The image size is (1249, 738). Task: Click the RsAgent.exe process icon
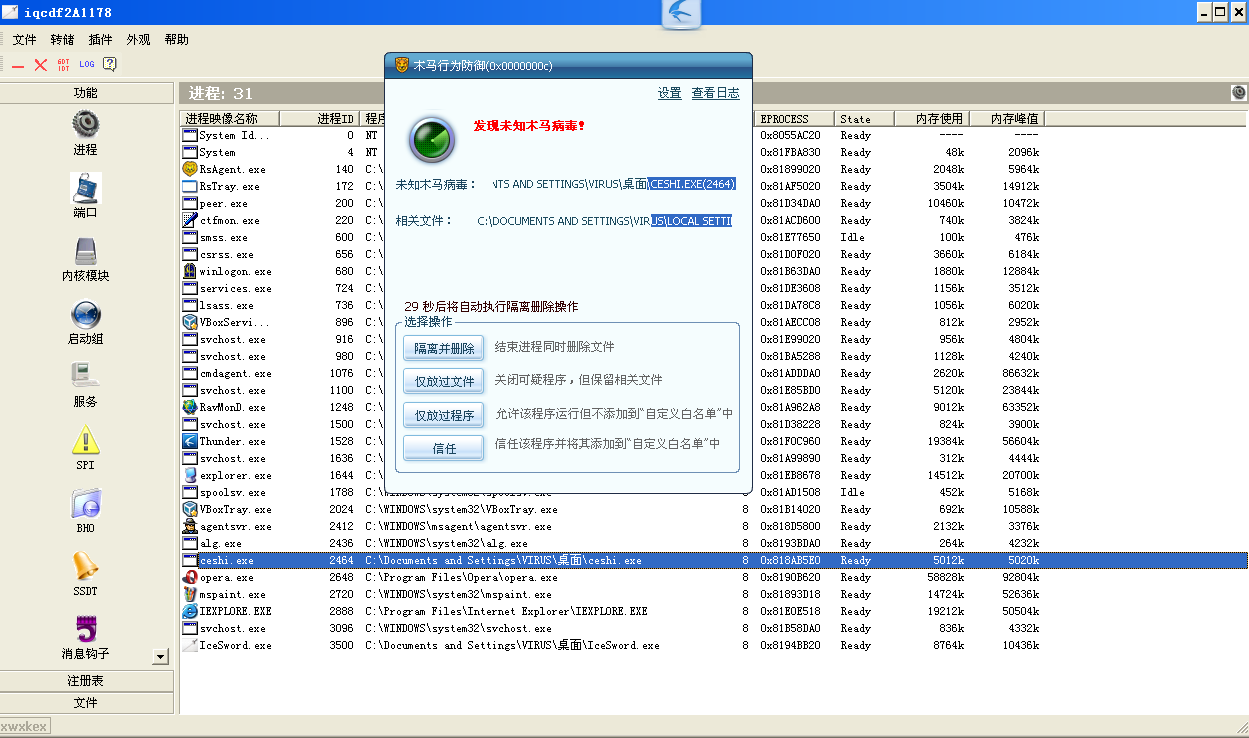pos(190,169)
